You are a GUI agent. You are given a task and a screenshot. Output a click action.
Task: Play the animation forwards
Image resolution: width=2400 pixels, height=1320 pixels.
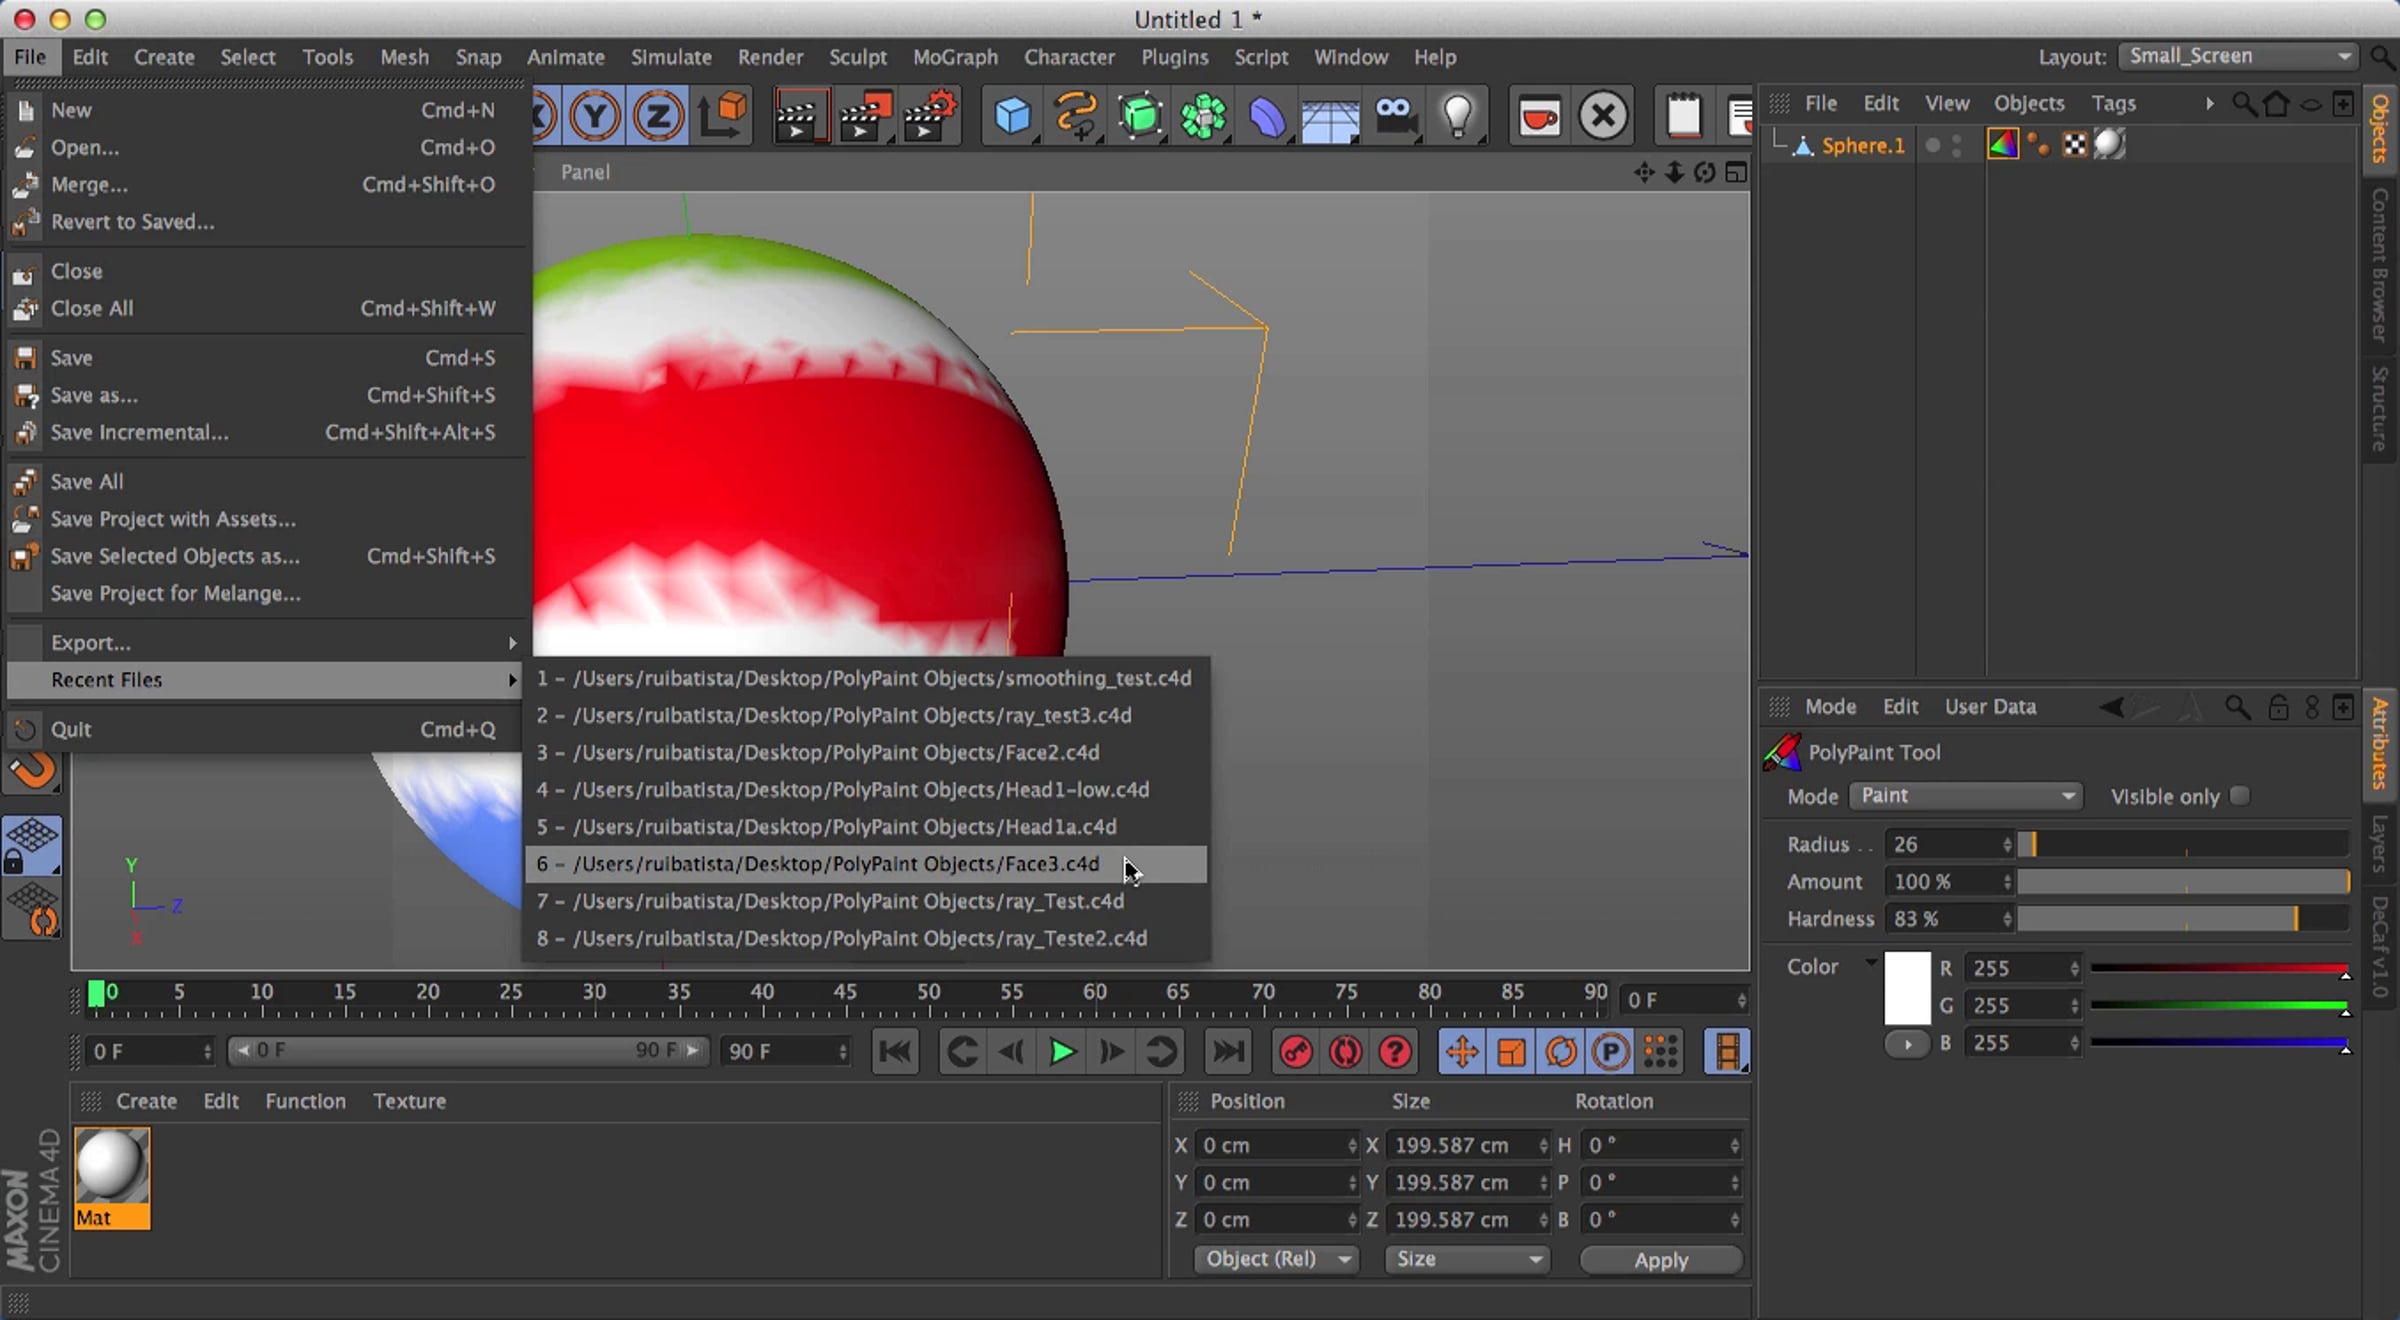[1061, 1052]
